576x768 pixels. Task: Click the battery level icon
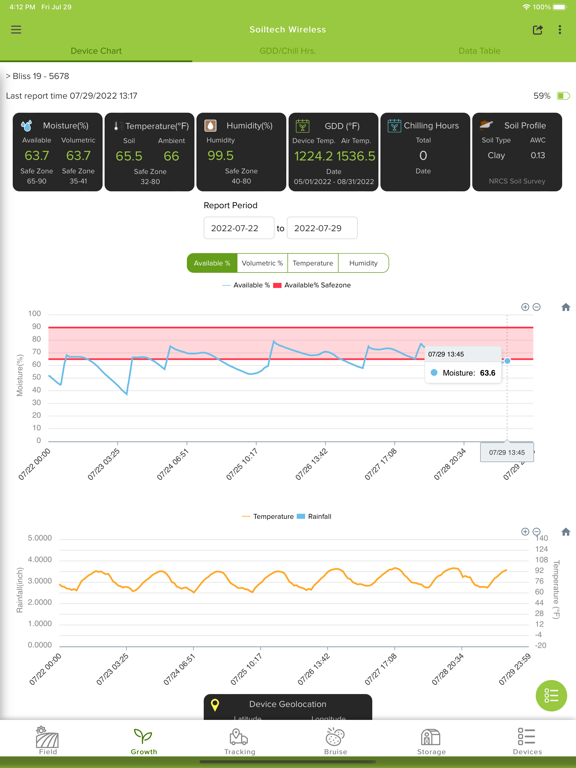pyautogui.click(x=563, y=96)
